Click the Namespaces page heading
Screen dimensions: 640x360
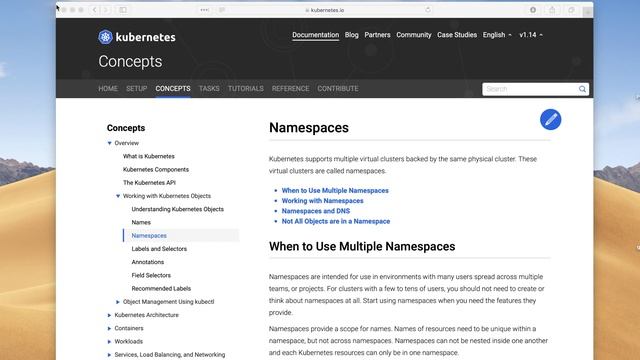pos(309,128)
